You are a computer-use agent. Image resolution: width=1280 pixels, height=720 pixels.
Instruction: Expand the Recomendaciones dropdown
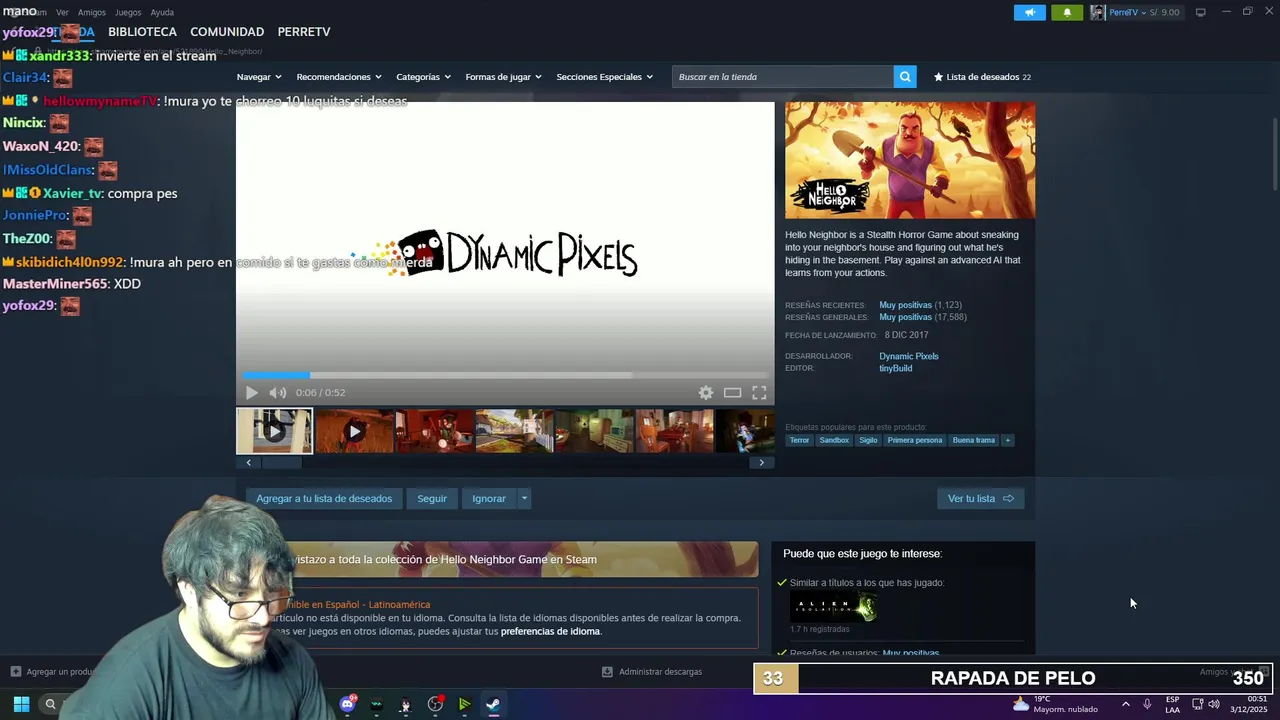339,77
